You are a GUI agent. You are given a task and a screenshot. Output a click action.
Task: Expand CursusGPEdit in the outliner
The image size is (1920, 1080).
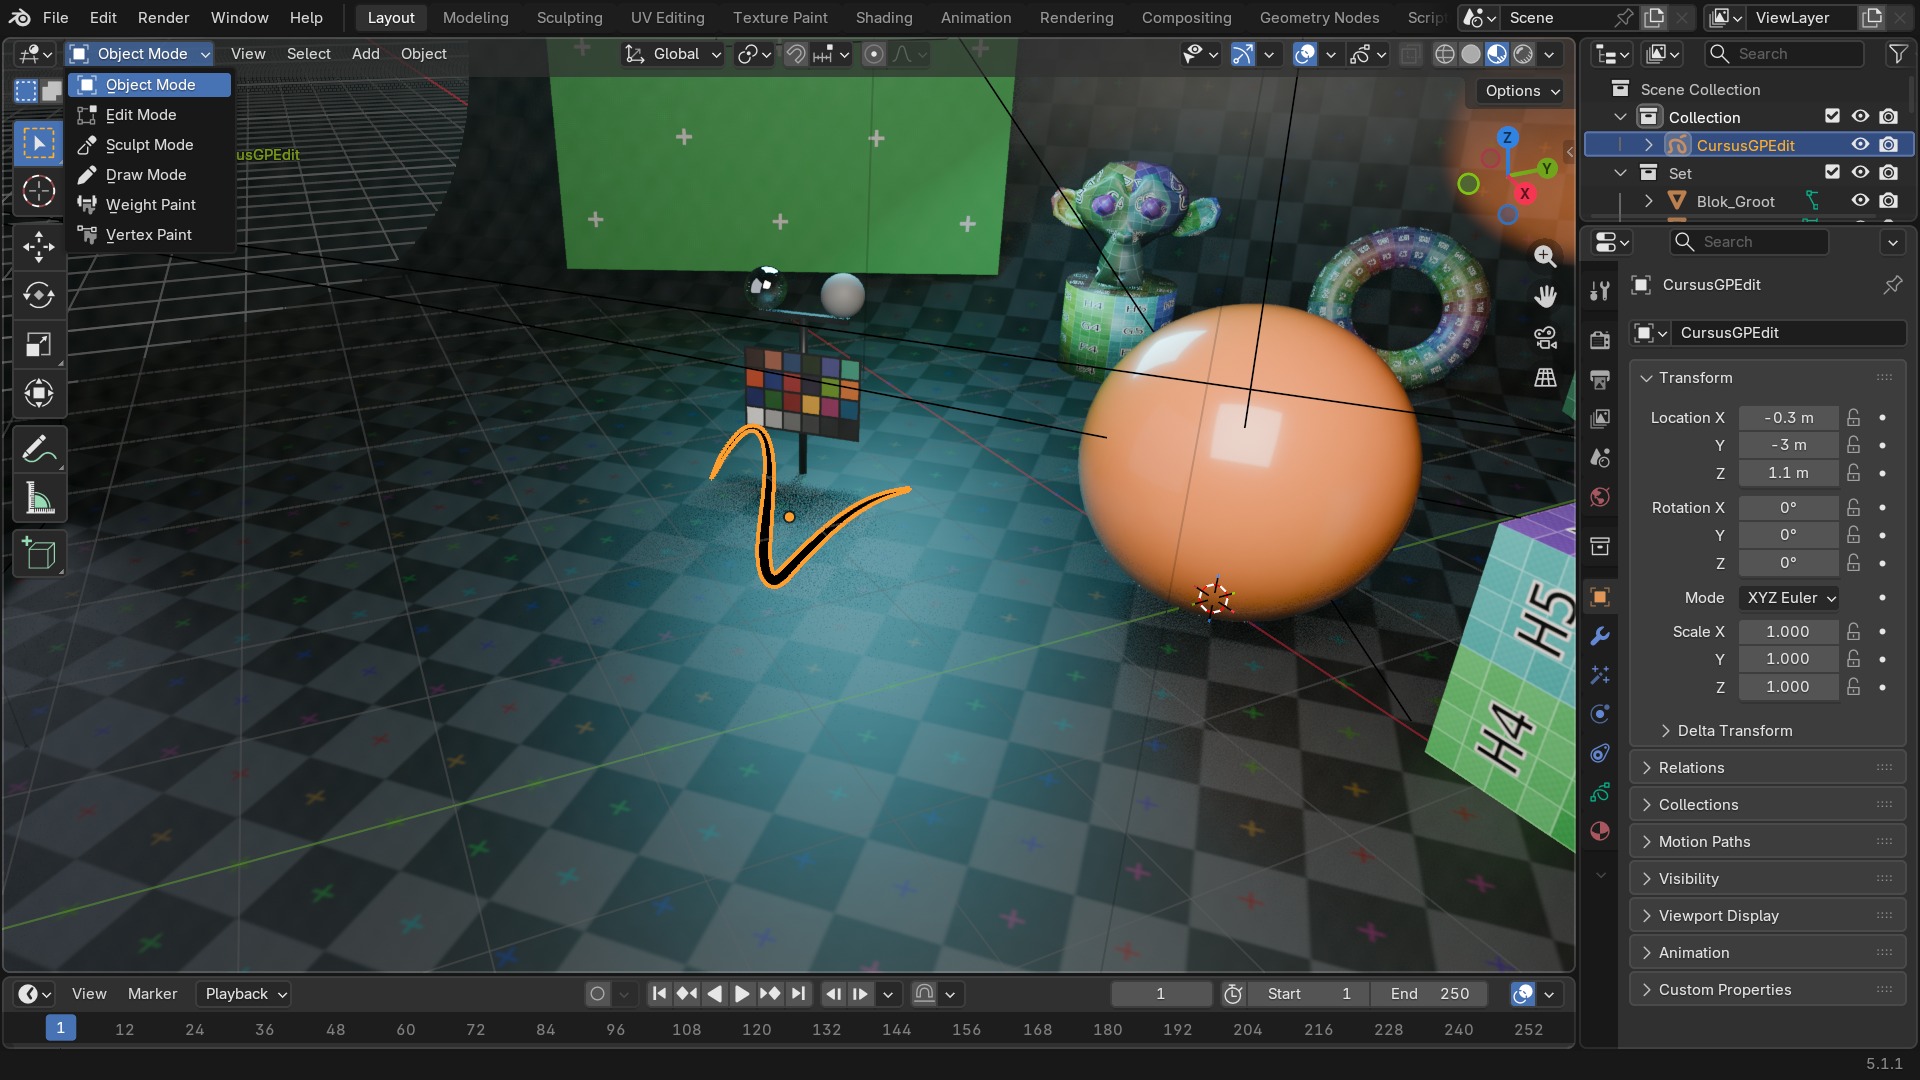click(x=1649, y=145)
